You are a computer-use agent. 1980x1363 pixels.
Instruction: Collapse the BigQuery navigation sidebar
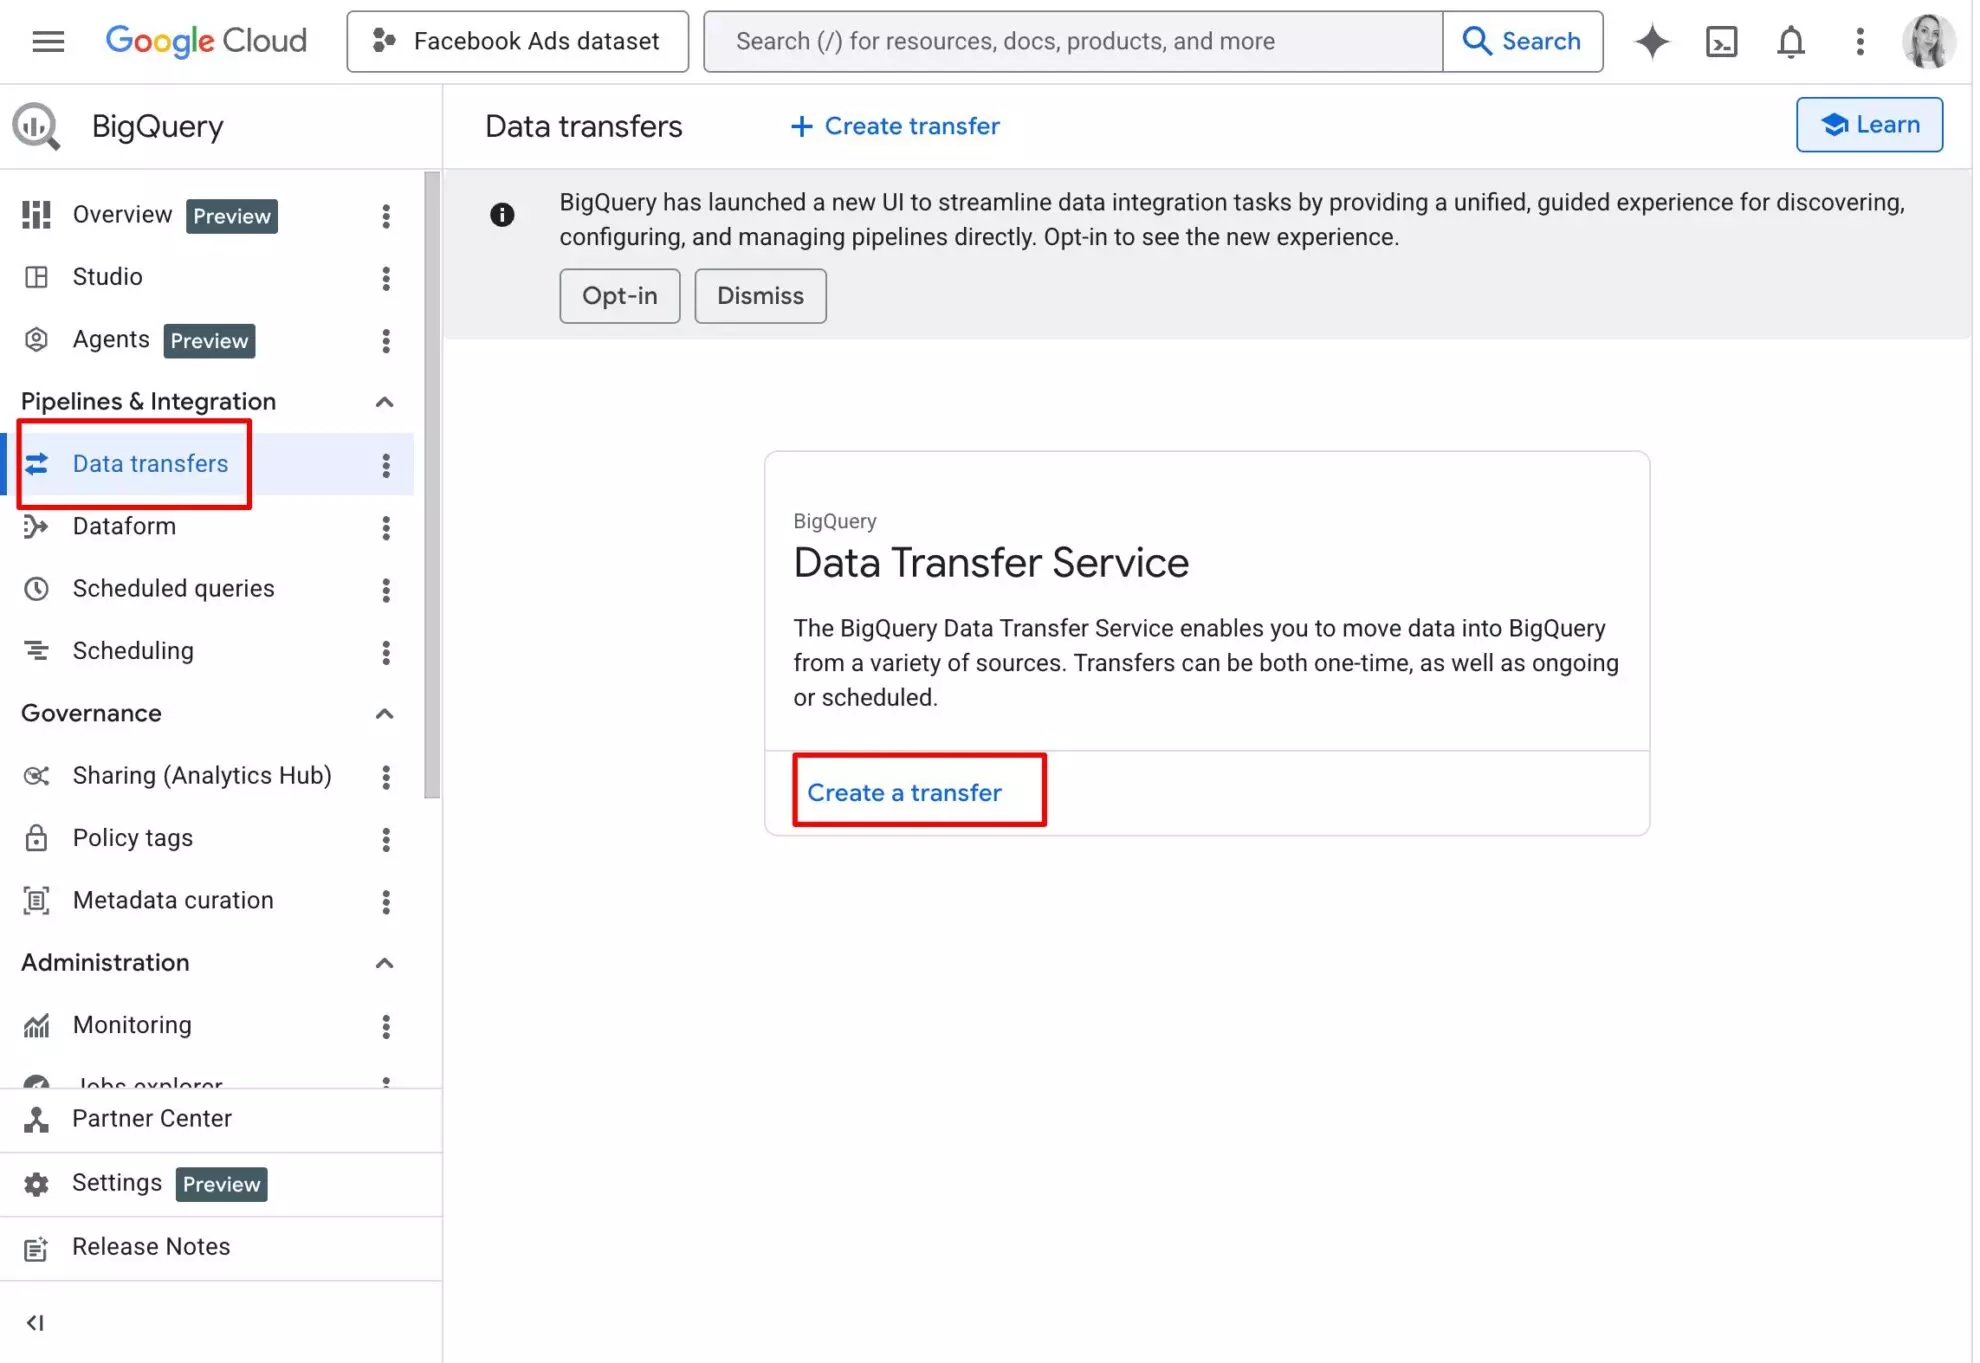coord(35,1323)
